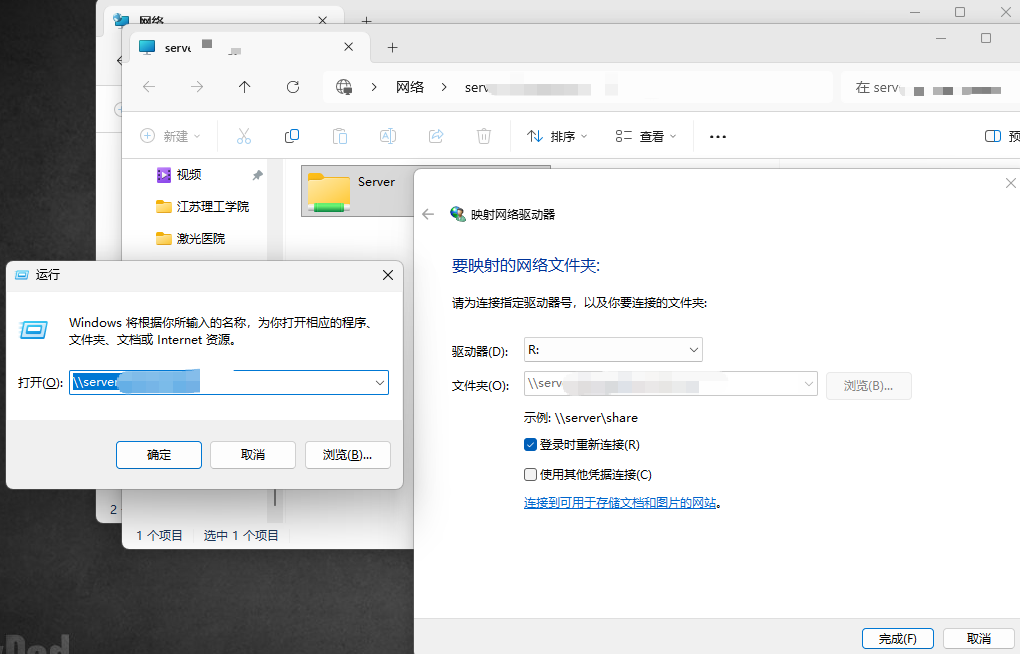The height and width of the screenshot is (654, 1020).
Task: Click the search box in Explorer
Action: click(x=930, y=87)
